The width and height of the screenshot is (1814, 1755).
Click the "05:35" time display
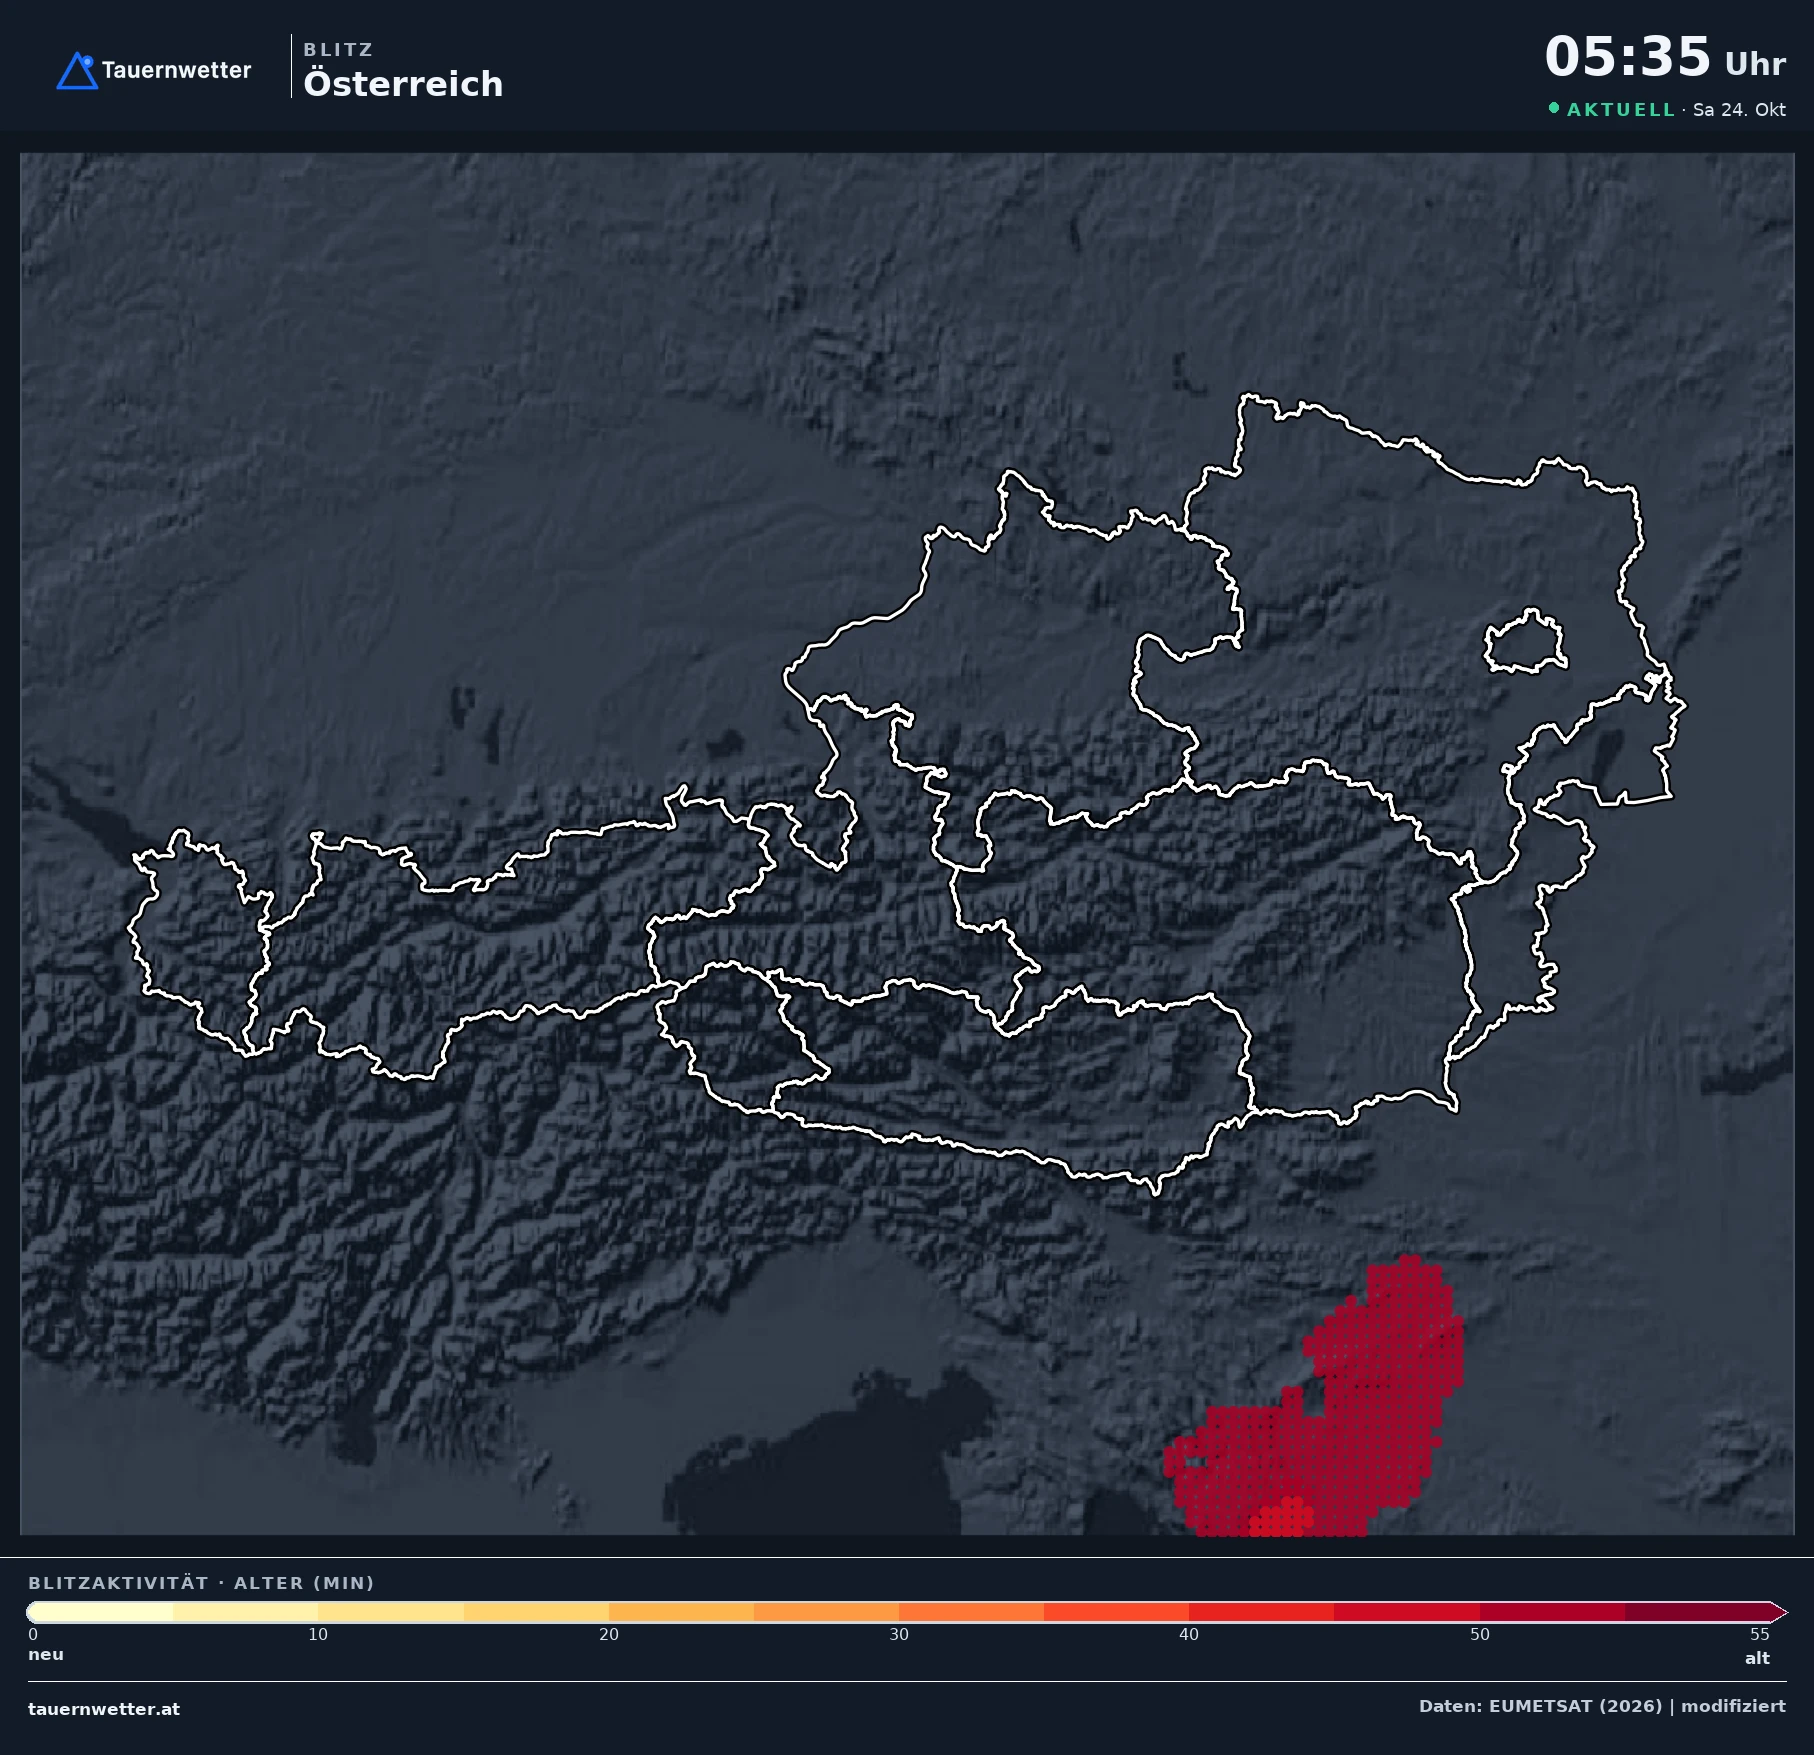click(x=1628, y=56)
